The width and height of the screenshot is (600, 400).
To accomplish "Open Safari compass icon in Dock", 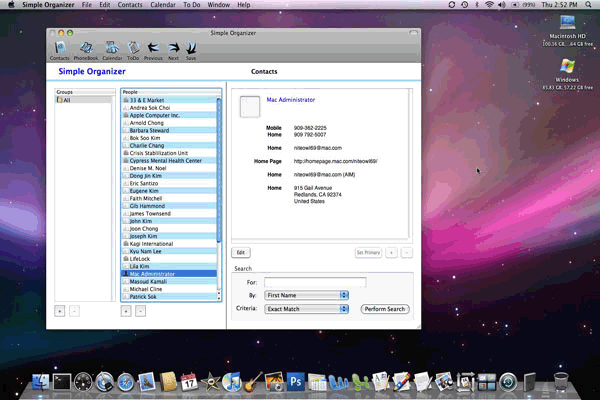I will tap(126, 382).
